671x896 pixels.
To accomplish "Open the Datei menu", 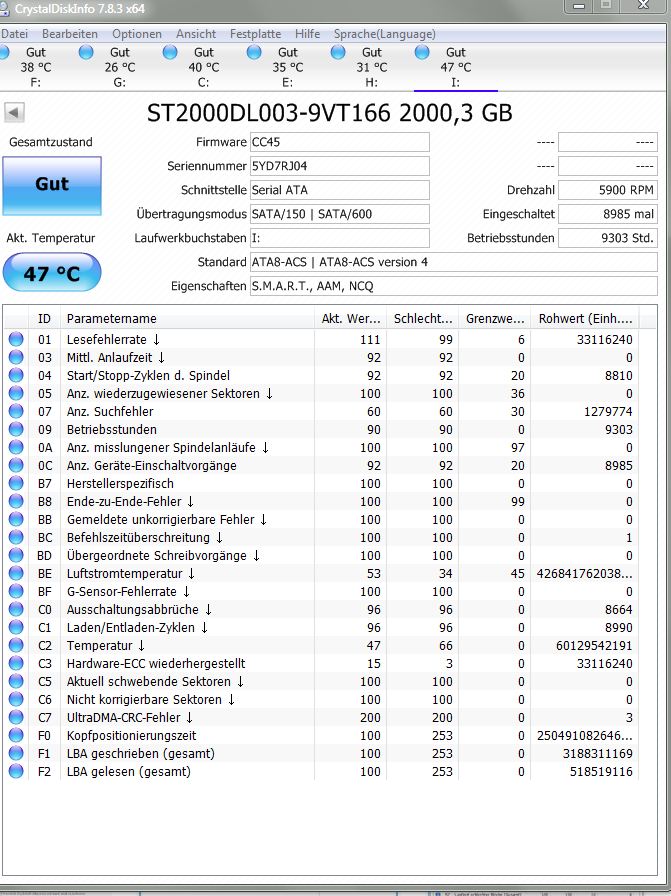I will [x=14, y=34].
